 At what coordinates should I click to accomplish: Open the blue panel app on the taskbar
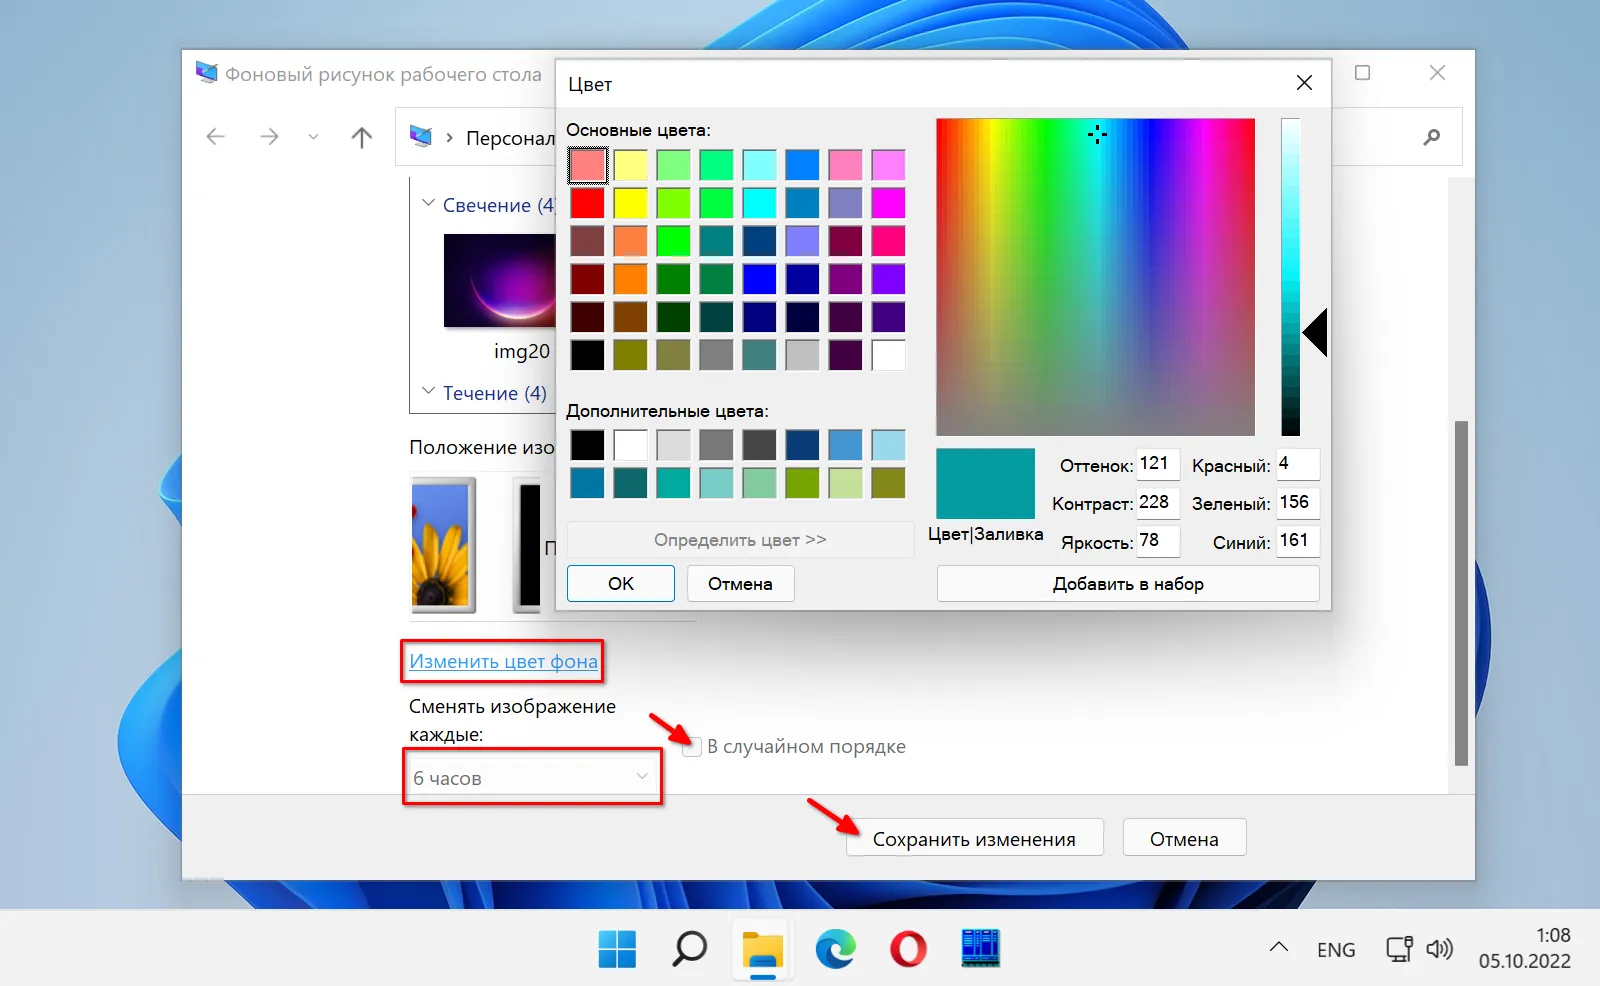[980, 948]
